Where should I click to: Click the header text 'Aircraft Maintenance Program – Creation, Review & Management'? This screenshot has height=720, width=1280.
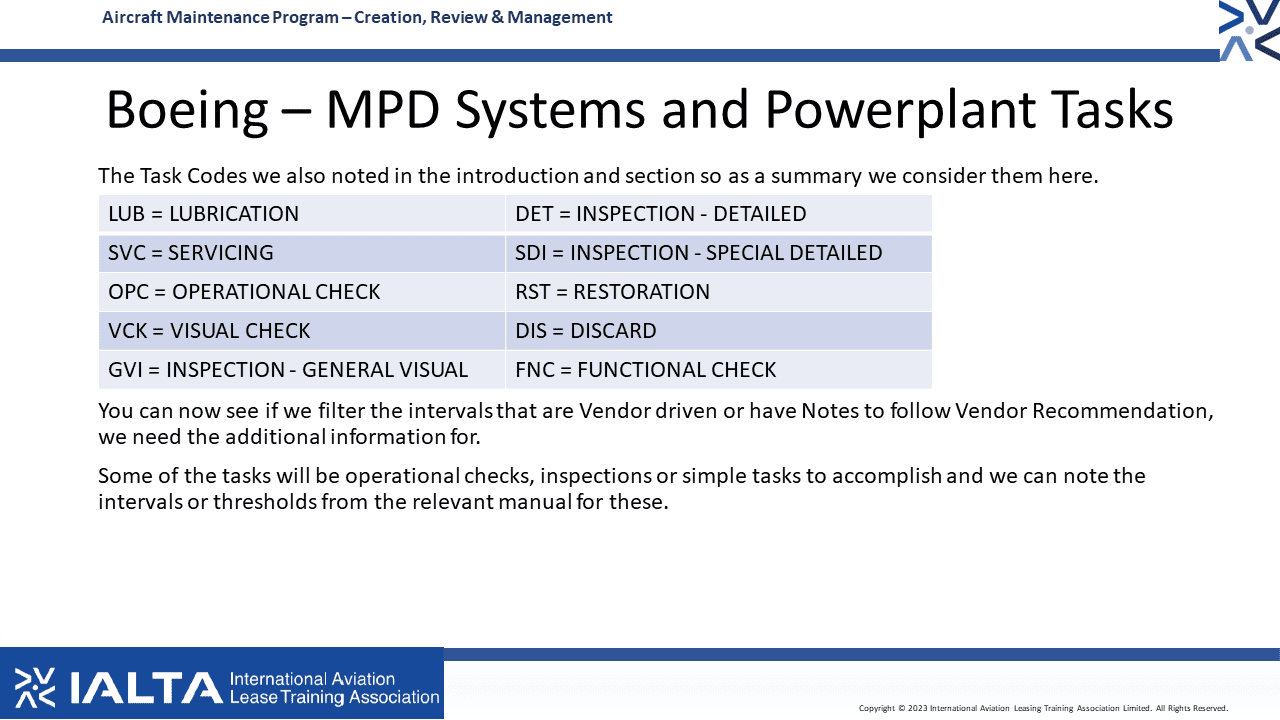coord(357,17)
